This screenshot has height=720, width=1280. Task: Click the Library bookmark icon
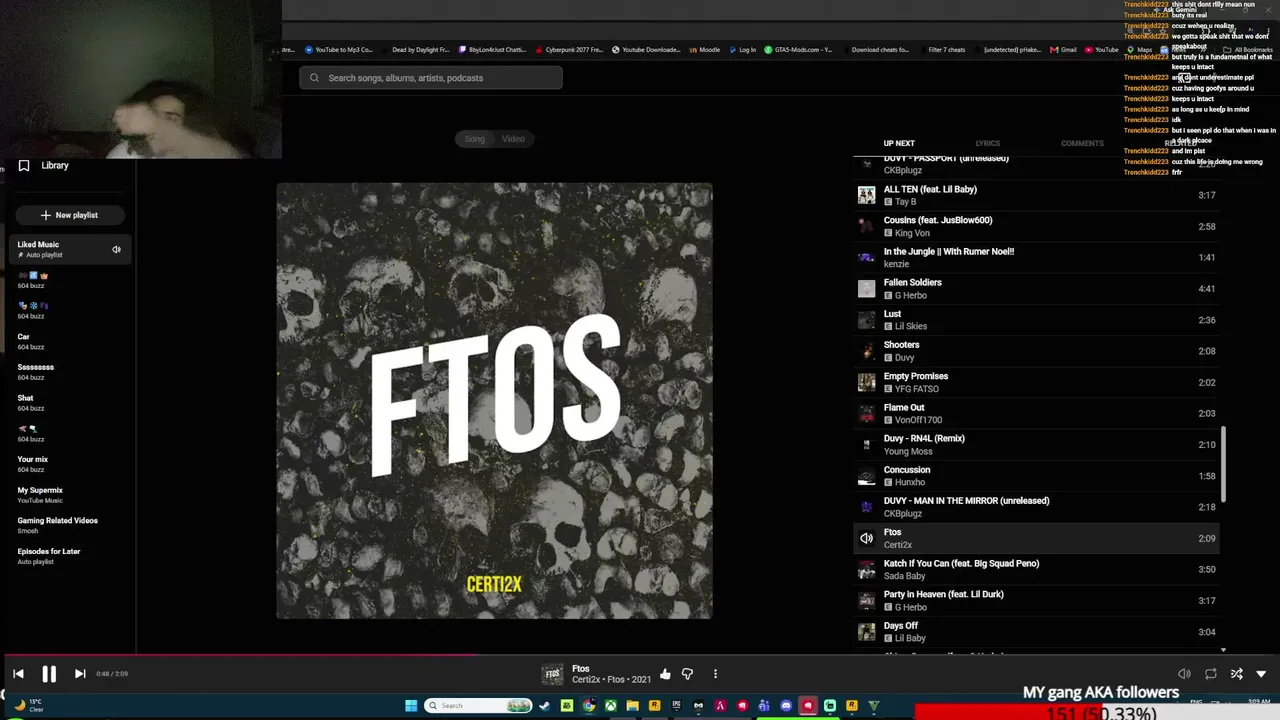(x=24, y=166)
